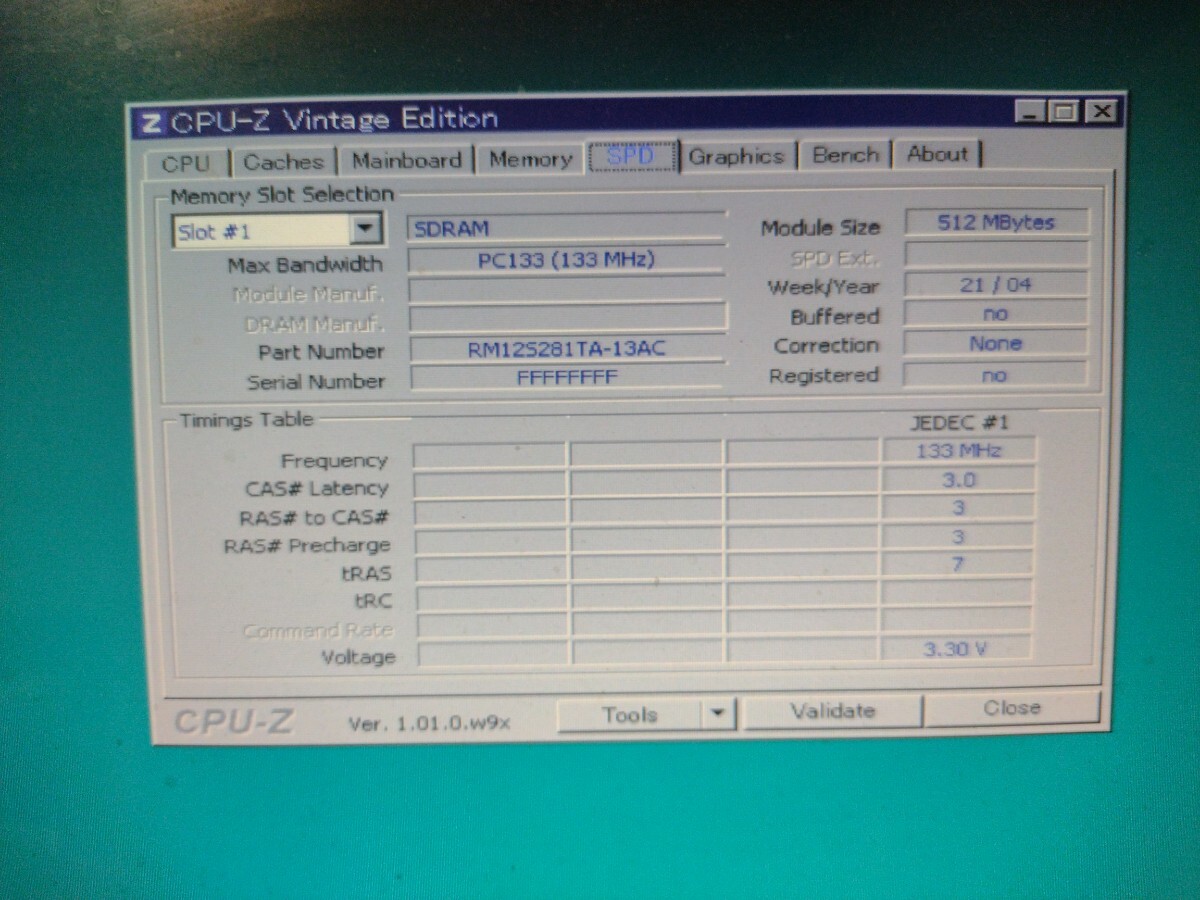The height and width of the screenshot is (900, 1200).
Task: Click the CPU-Z title bar Z icon
Action: [x=151, y=123]
